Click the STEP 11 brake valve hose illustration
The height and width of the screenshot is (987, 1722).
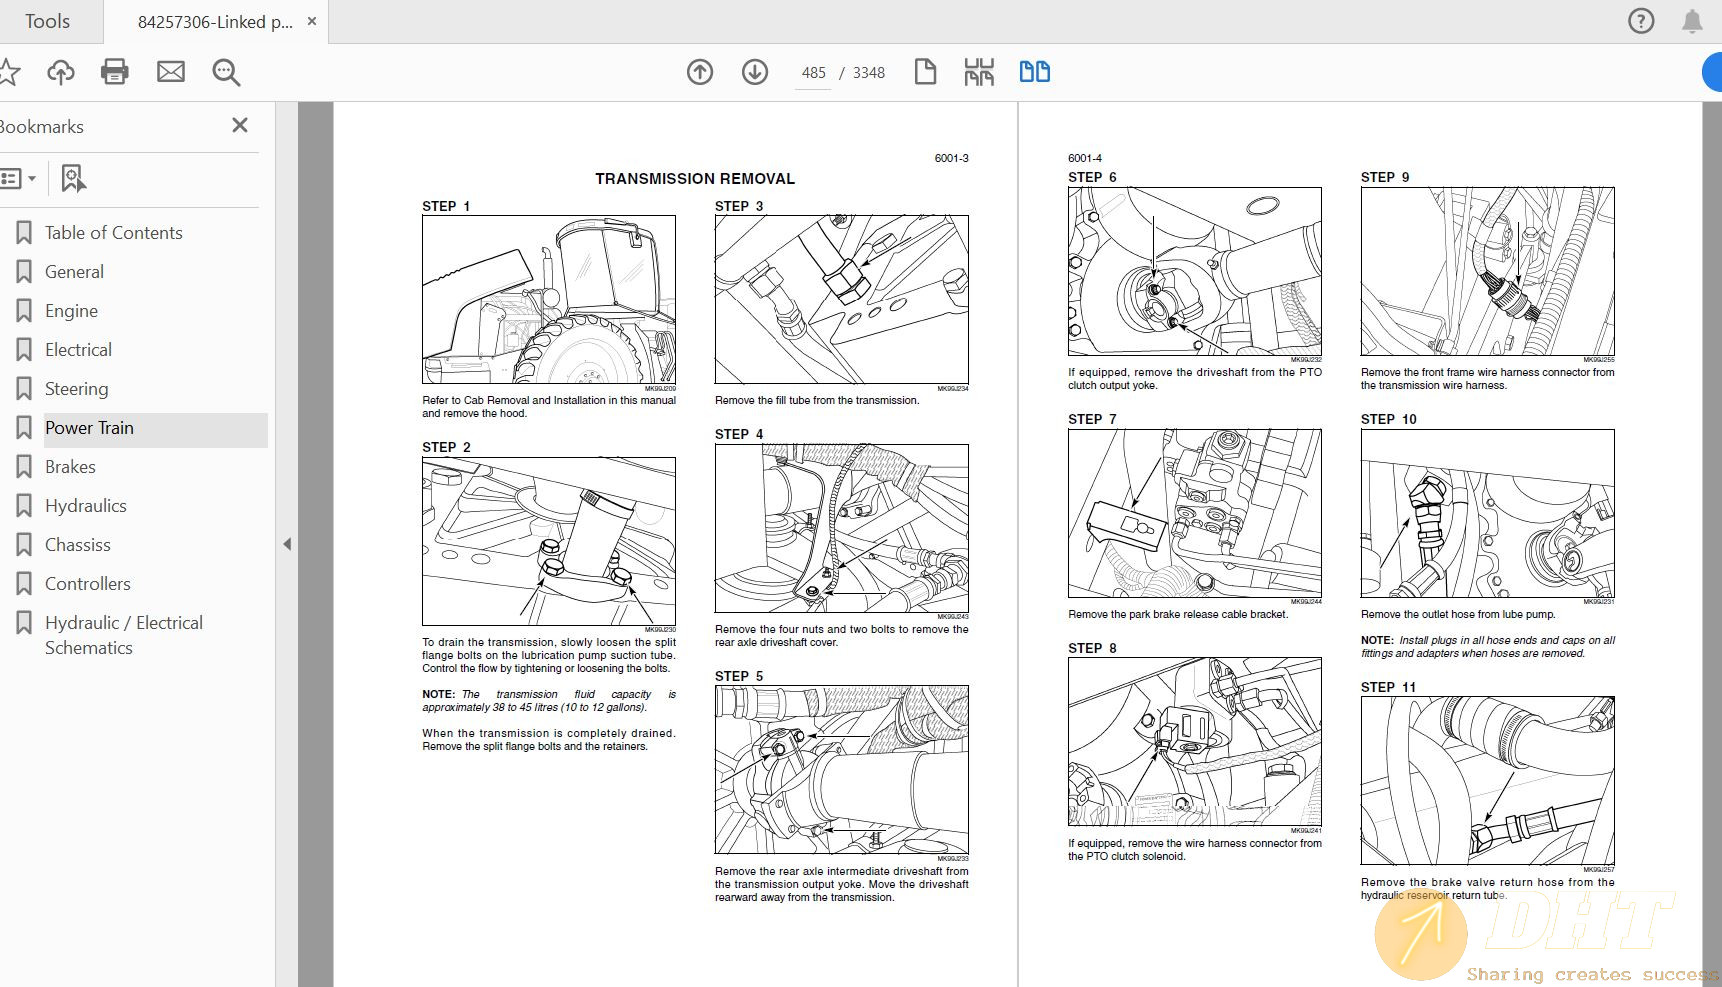(1488, 780)
